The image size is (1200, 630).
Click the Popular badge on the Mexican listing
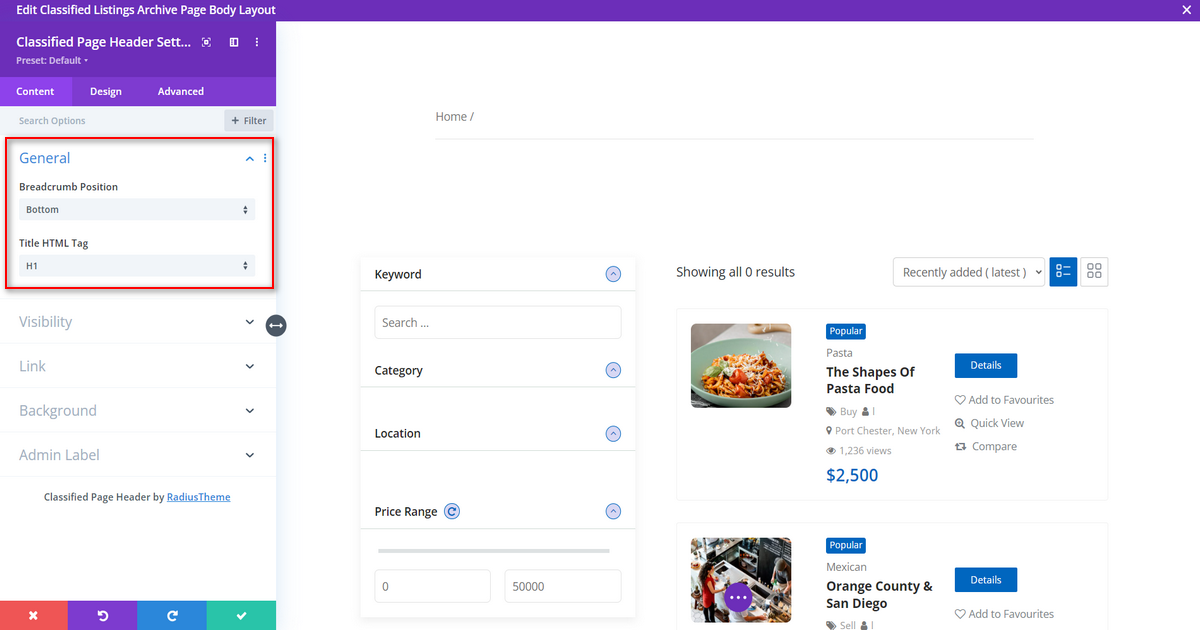846,545
